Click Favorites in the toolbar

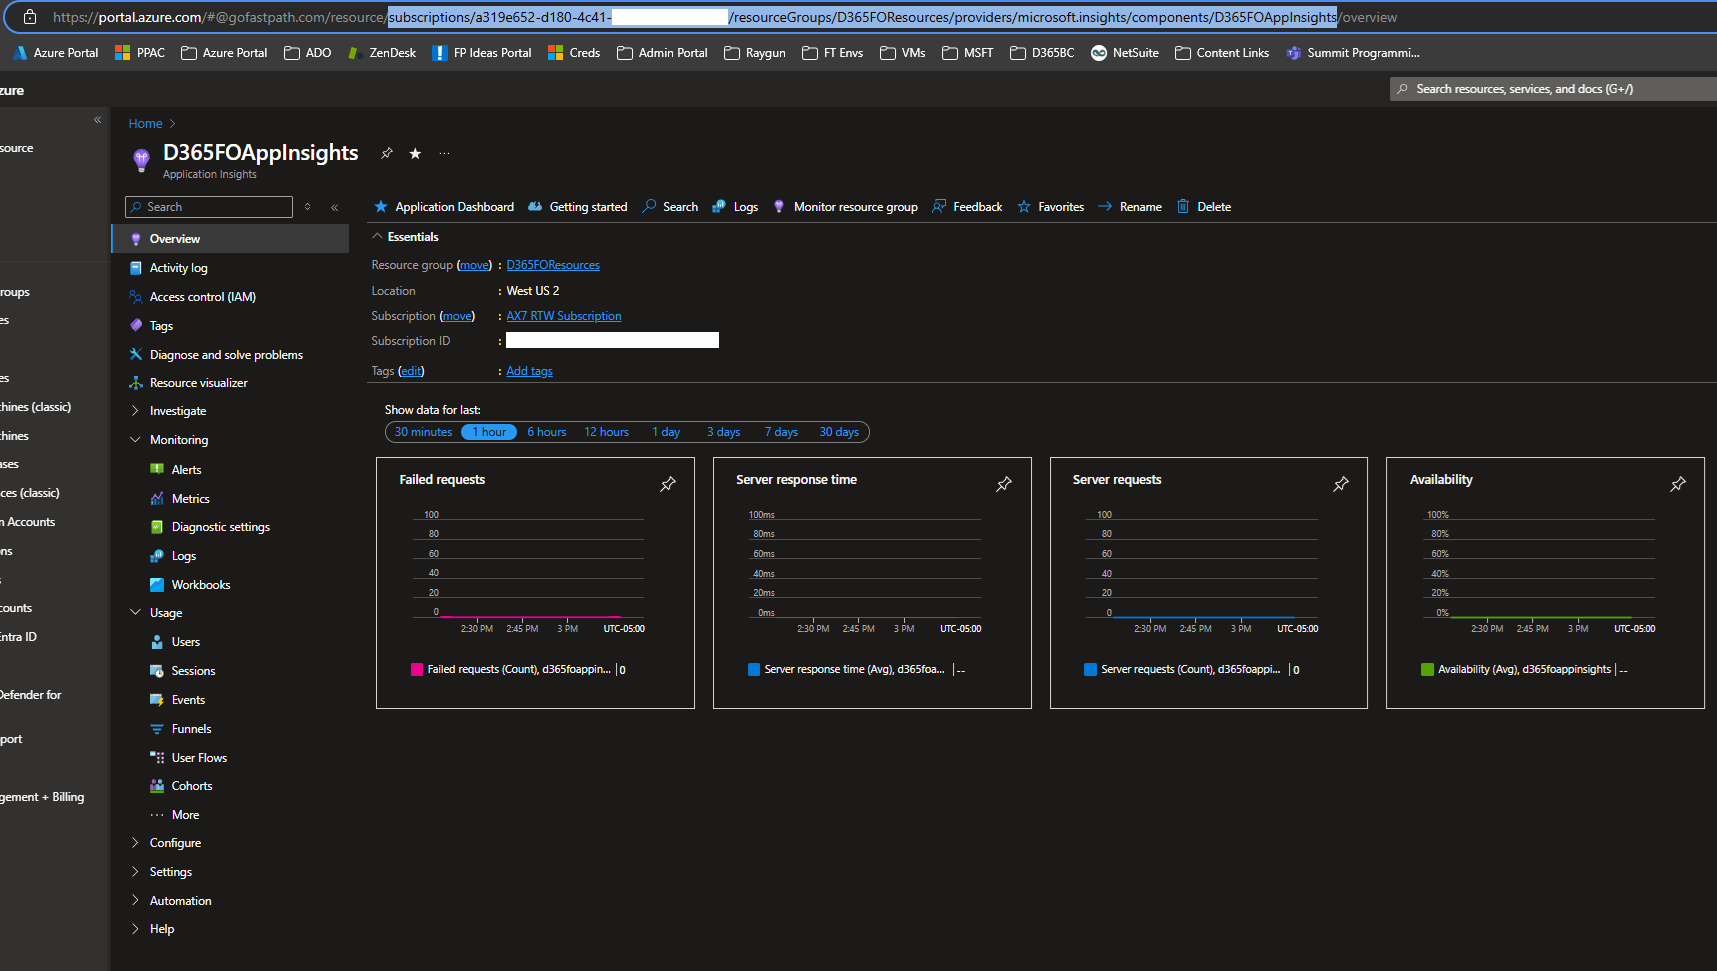[1050, 207]
